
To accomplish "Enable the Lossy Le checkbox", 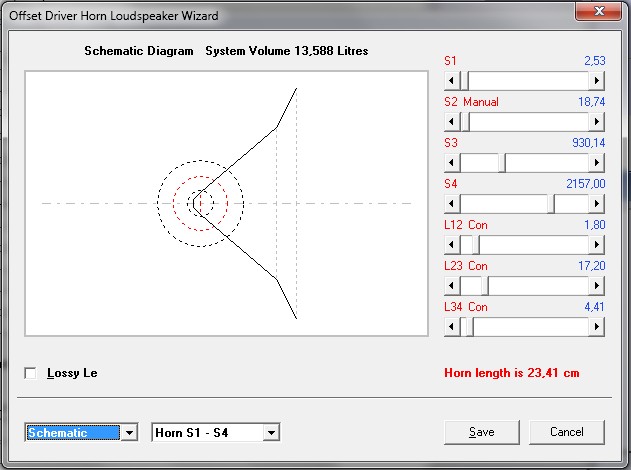I will 30,373.
